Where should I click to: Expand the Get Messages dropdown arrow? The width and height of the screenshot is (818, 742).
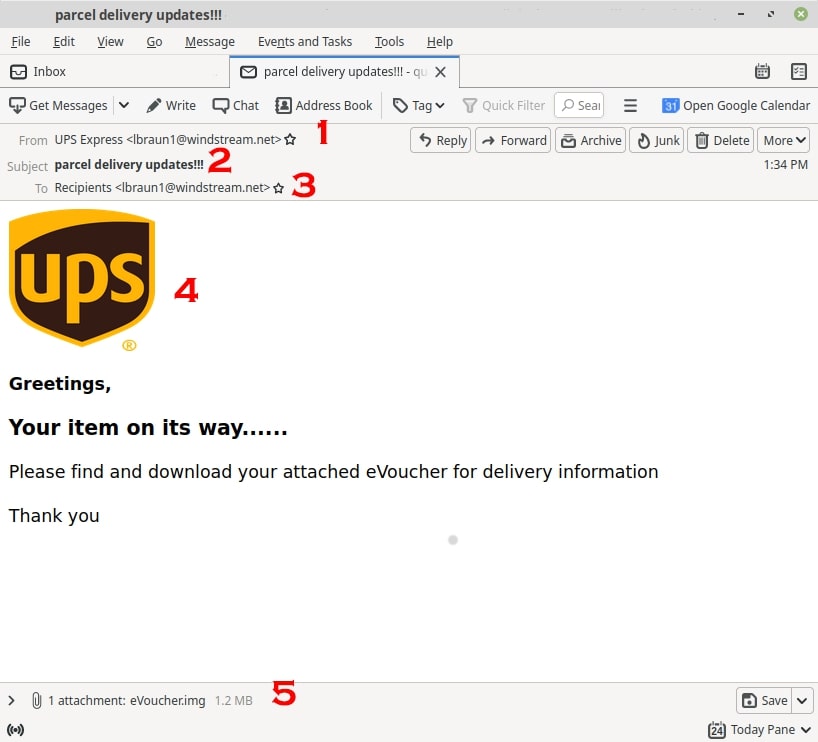coord(124,105)
